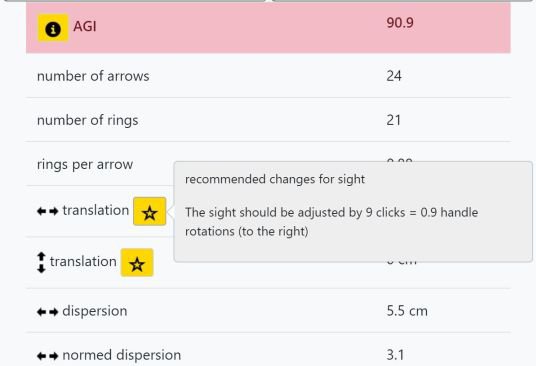The width and height of the screenshot is (536, 366).
Task: Select the rings per arrow label
Action: [x=85, y=165]
